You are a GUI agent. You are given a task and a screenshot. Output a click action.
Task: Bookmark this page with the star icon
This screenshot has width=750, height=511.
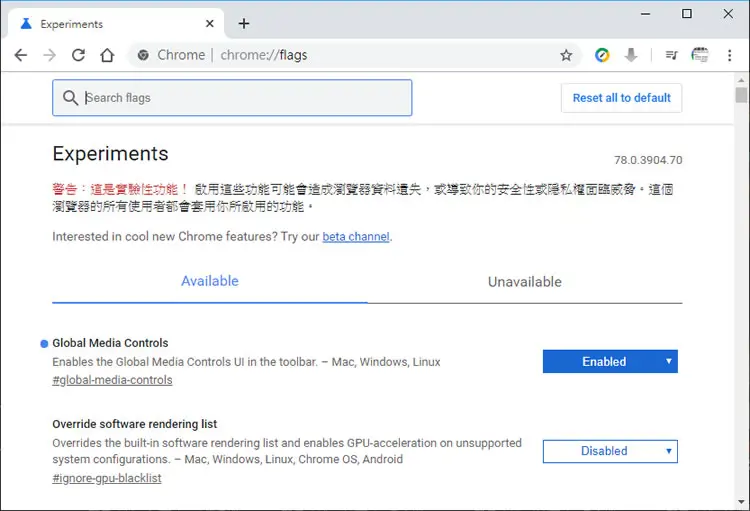(x=566, y=56)
